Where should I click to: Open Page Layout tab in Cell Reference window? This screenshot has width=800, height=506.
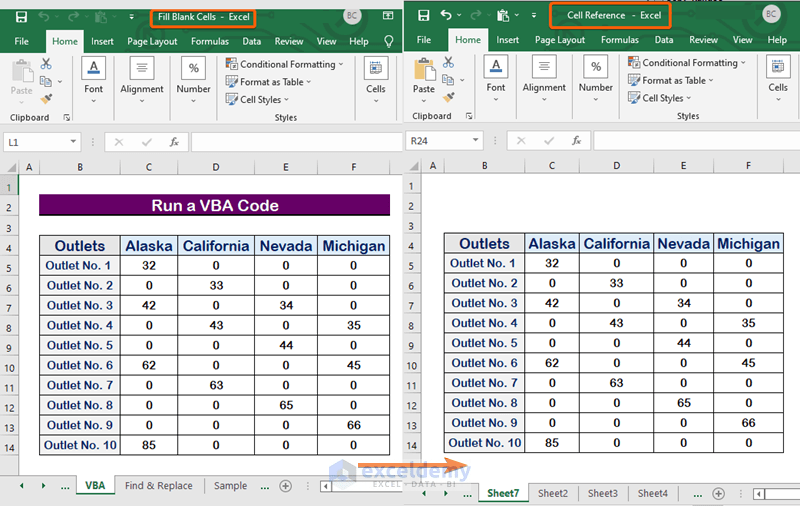560,40
